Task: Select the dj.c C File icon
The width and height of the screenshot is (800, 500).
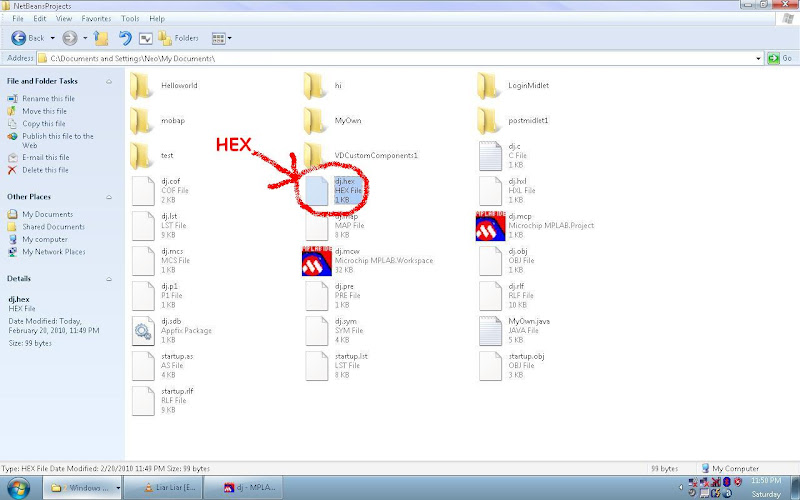Action: pos(490,156)
